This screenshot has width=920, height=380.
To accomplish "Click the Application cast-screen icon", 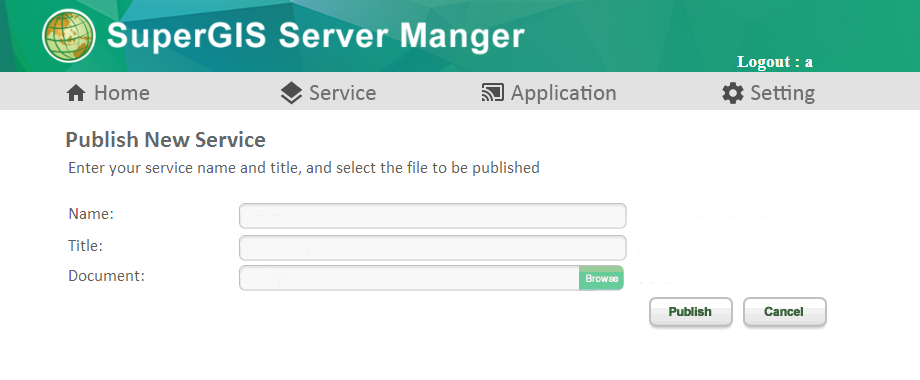I will point(492,93).
